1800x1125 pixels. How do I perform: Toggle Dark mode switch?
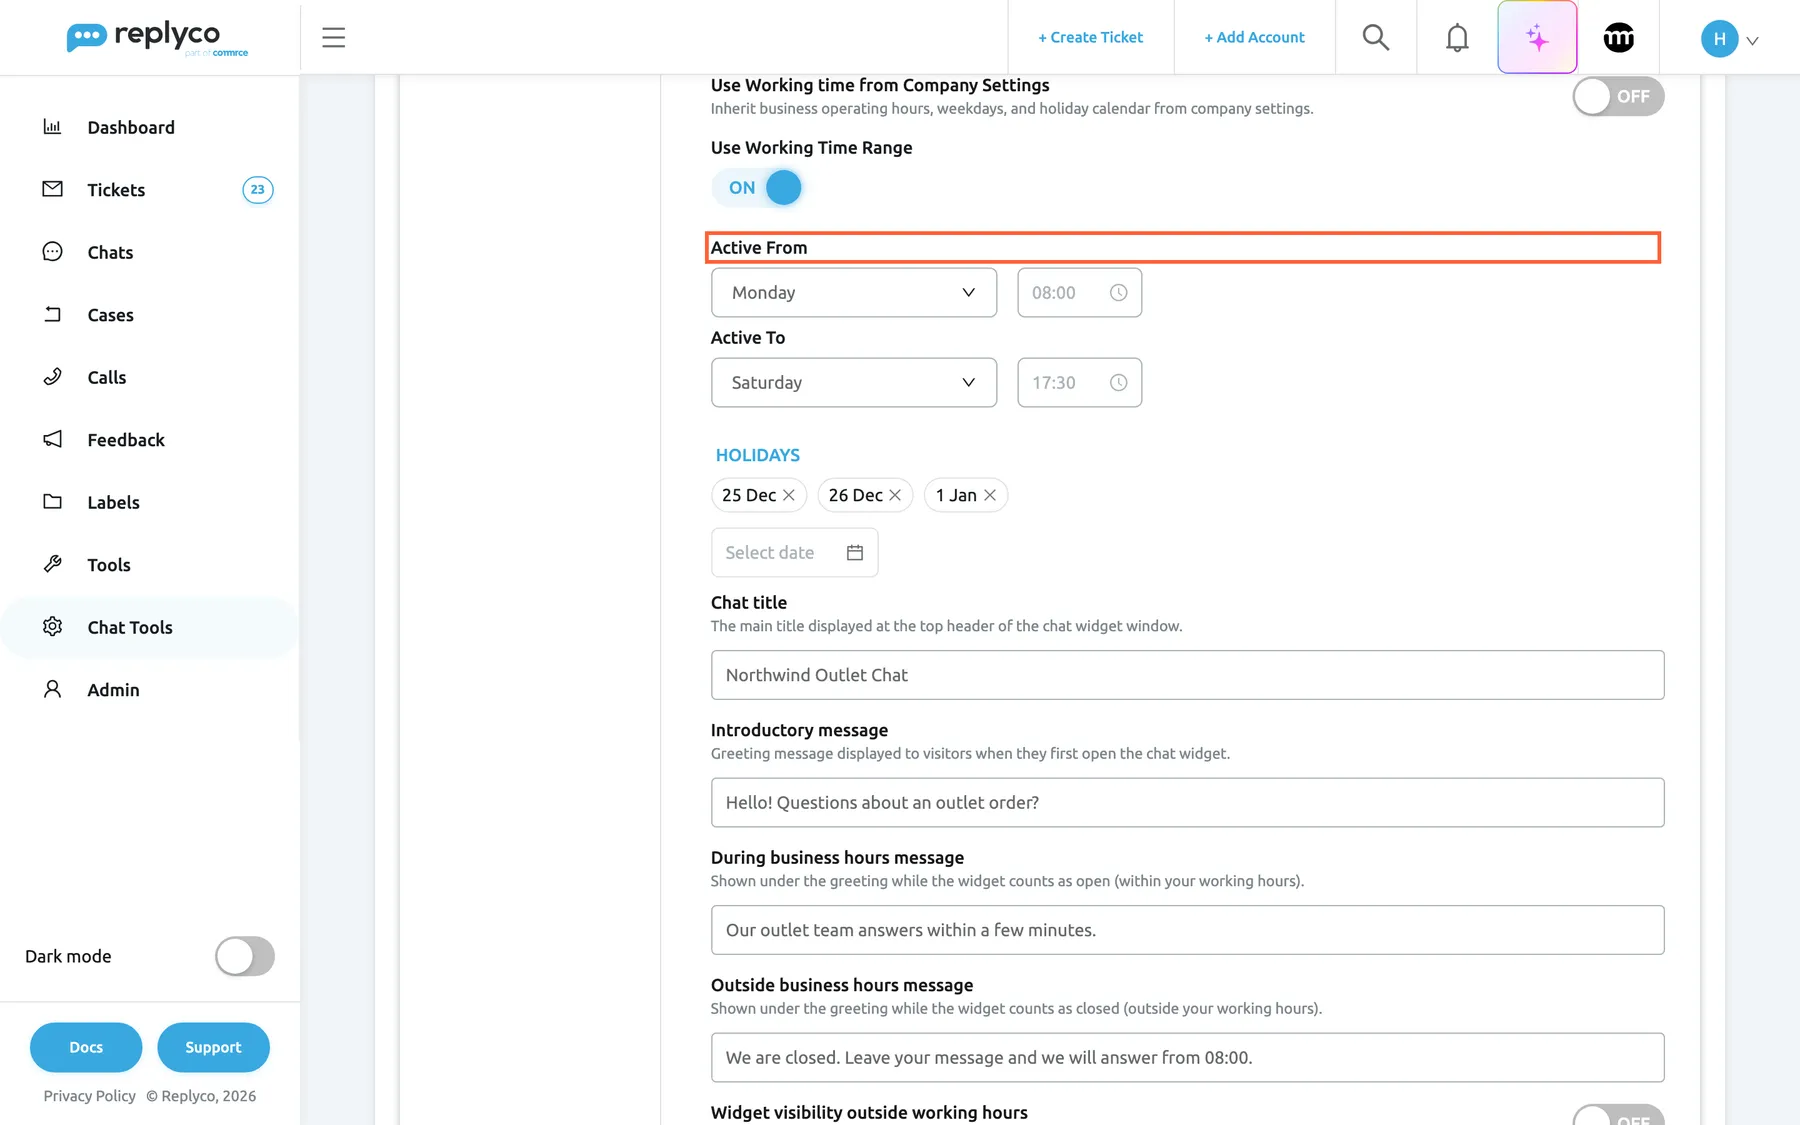tap(244, 956)
